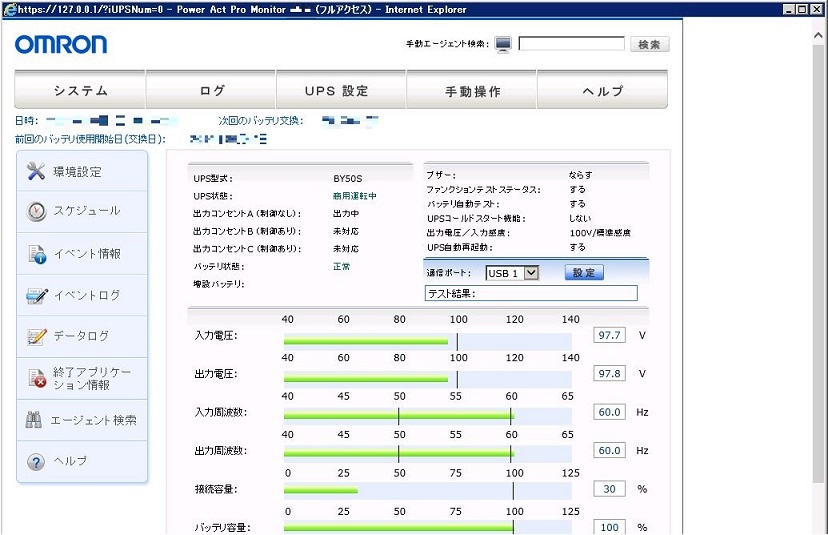Click the BY50S UPS model text
Viewport: 828px width, 535px height.
tap(347, 179)
